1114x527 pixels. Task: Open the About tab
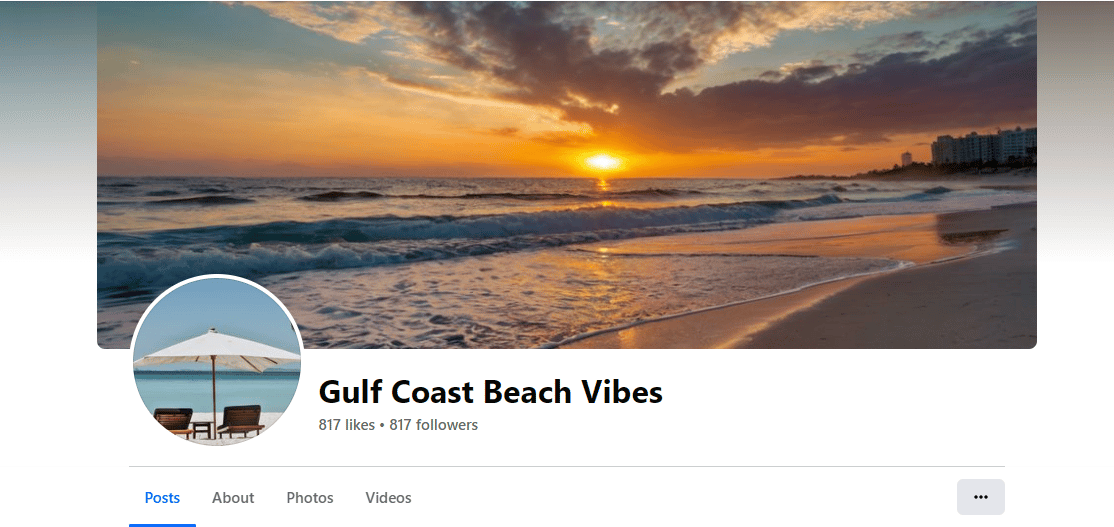click(x=233, y=498)
